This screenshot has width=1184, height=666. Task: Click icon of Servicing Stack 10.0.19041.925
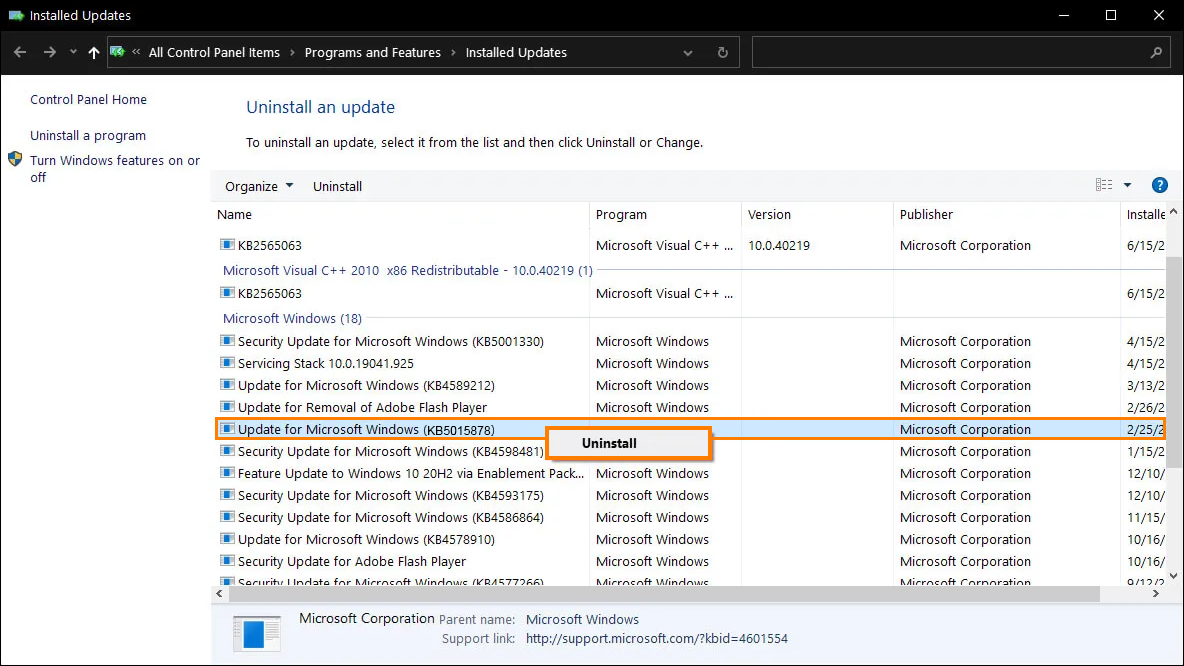pos(227,362)
